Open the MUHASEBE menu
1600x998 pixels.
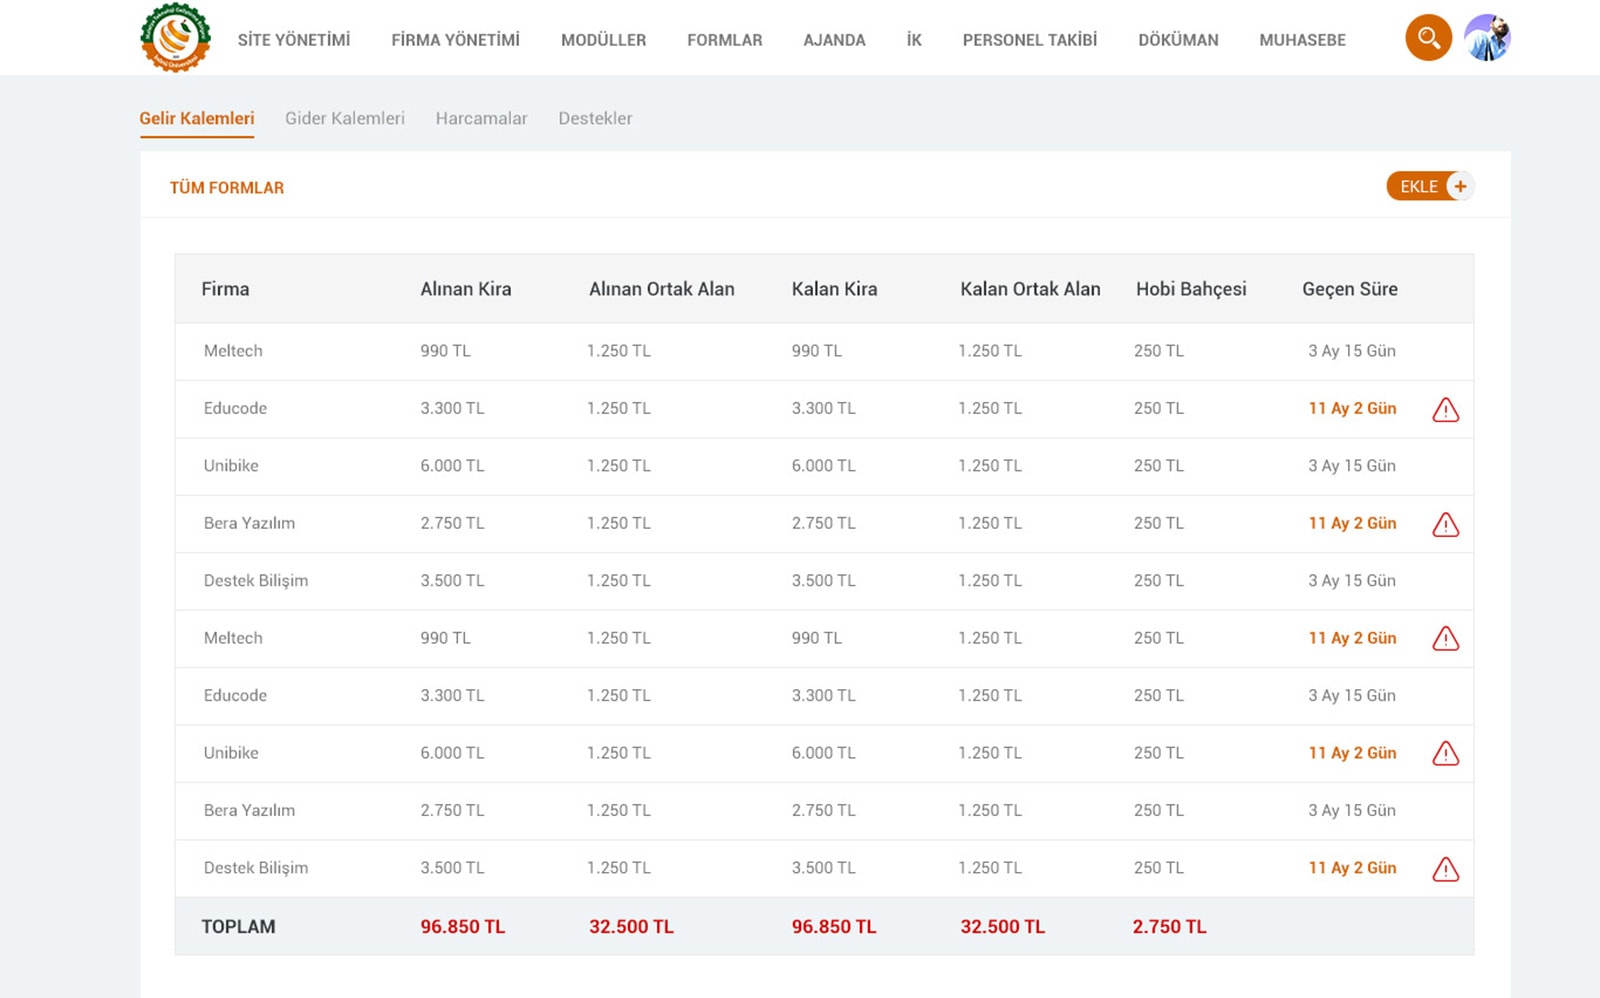1302,40
